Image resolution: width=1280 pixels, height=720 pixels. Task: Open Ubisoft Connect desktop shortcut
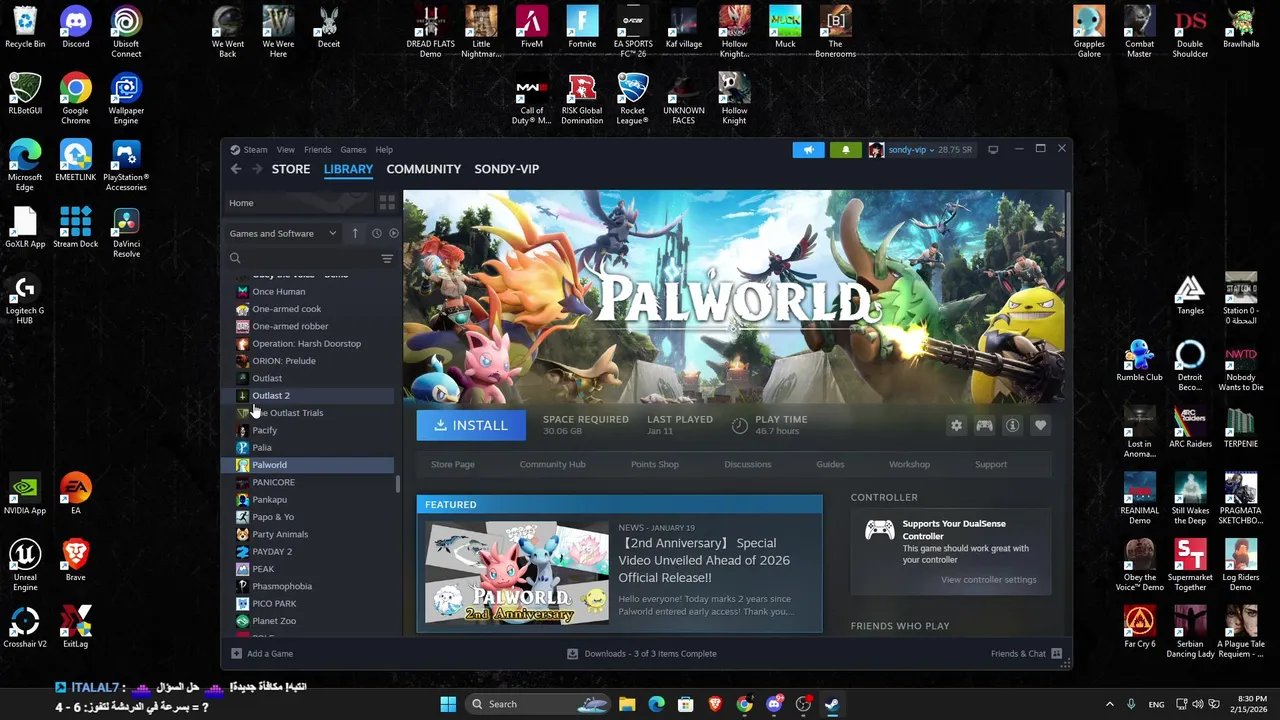[126, 32]
